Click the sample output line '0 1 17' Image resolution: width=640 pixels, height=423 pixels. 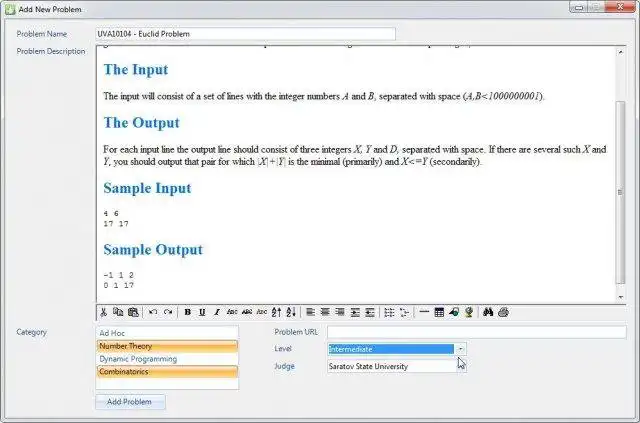[118, 285]
